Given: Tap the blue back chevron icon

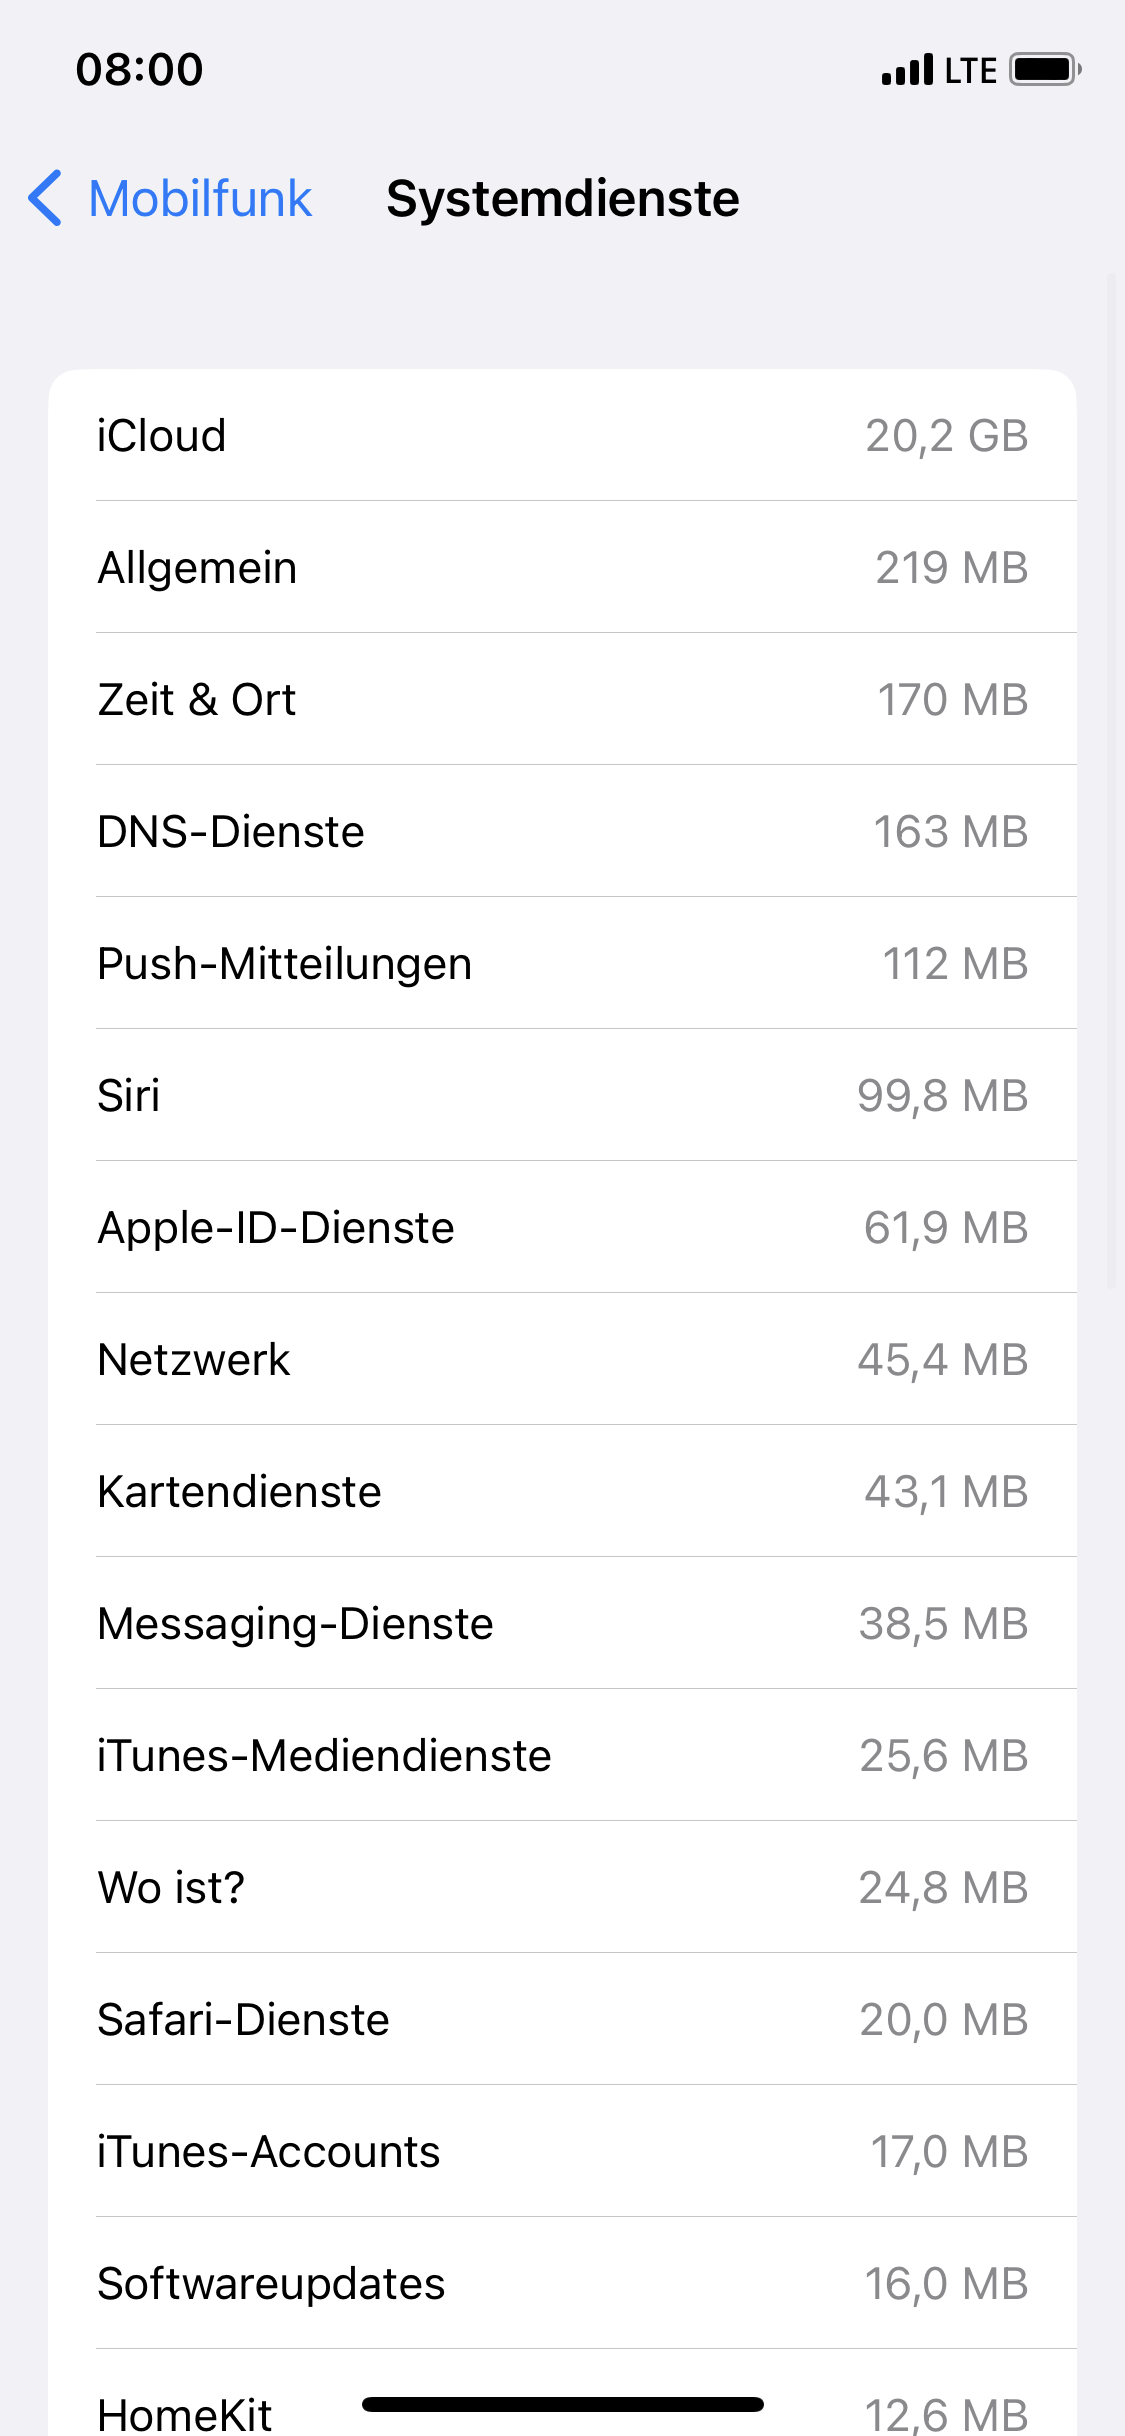Looking at the screenshot, I should (46, 198).
